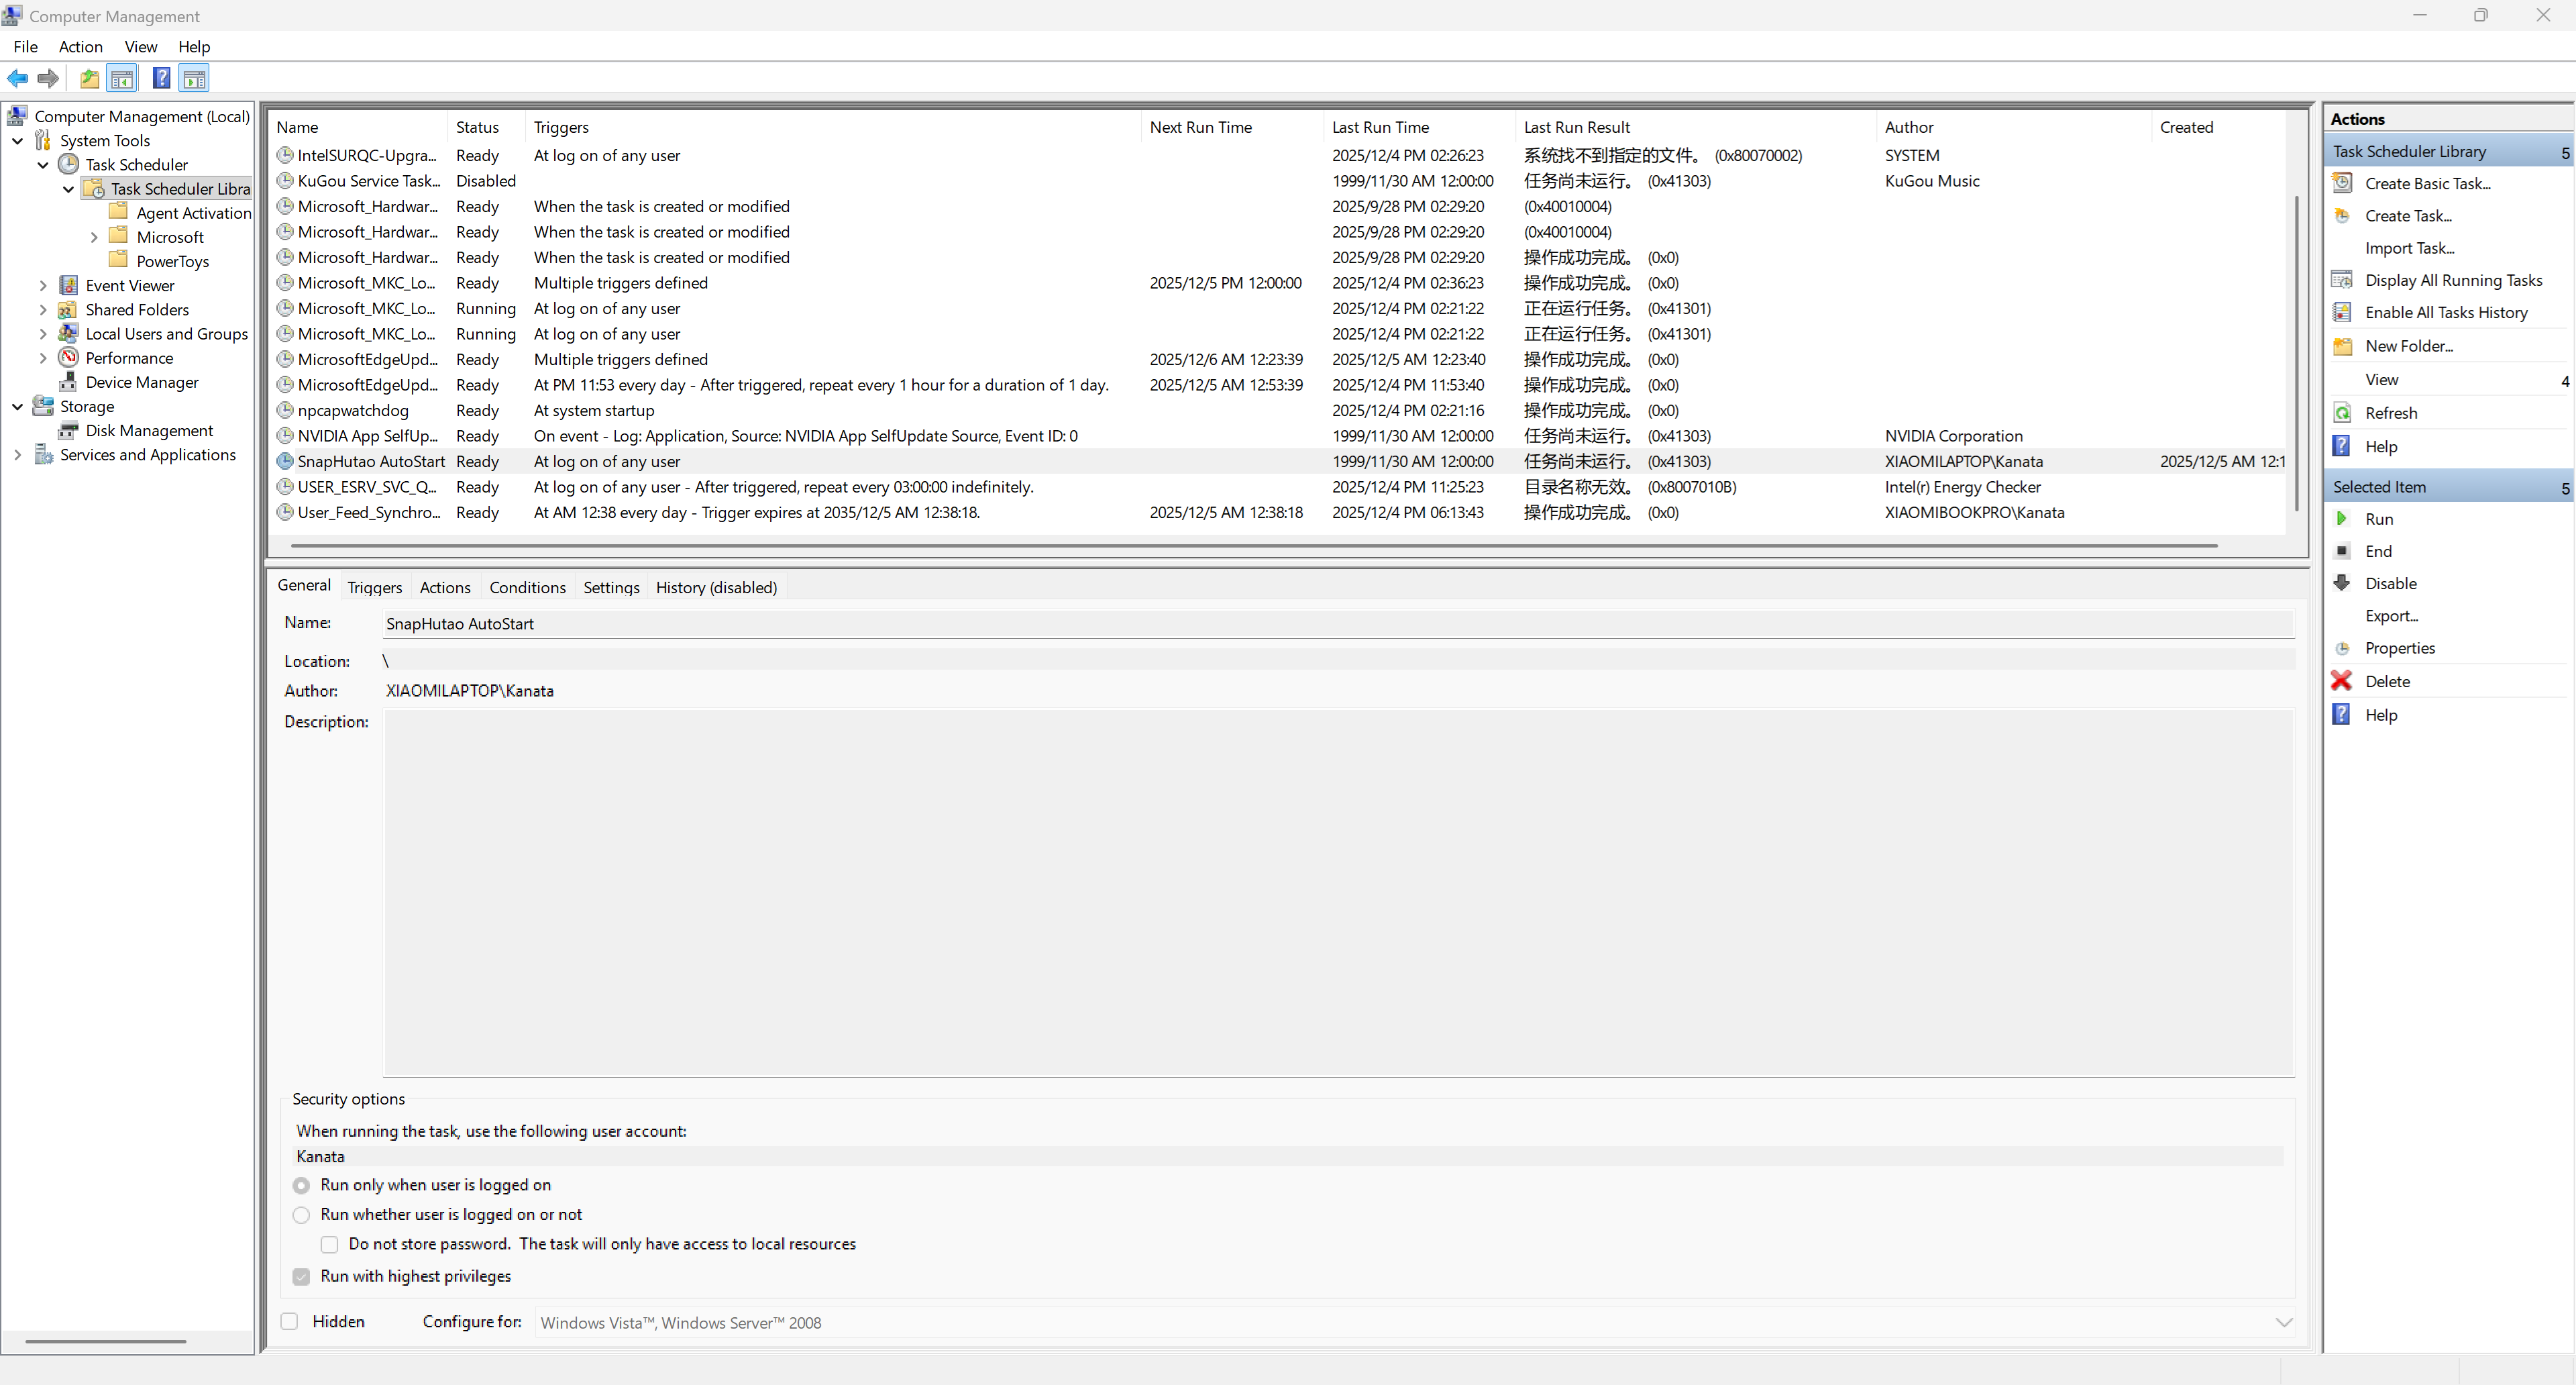Uncheck Run with highest privileges
This screenshot has width=2576, height=1385.
click(x=301, y=1277)
